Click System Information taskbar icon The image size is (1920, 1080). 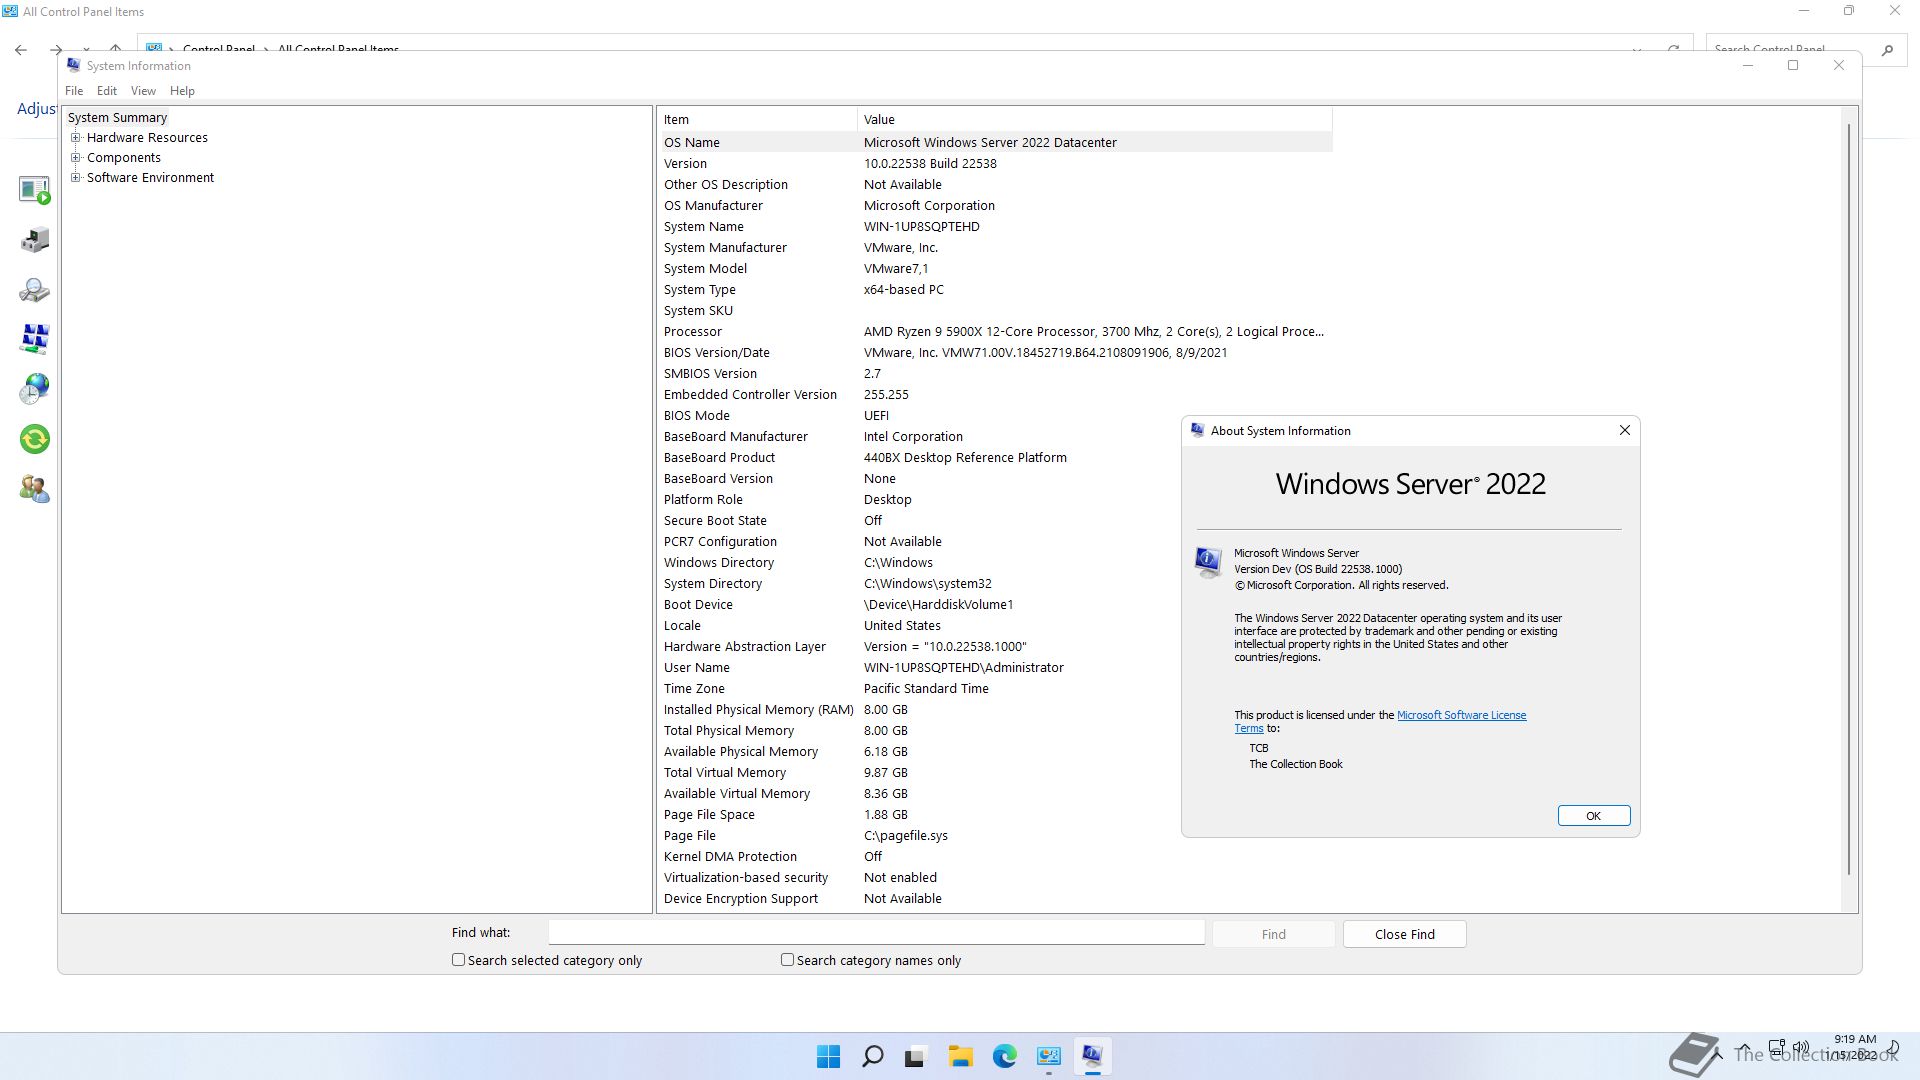(1092, 1056)
